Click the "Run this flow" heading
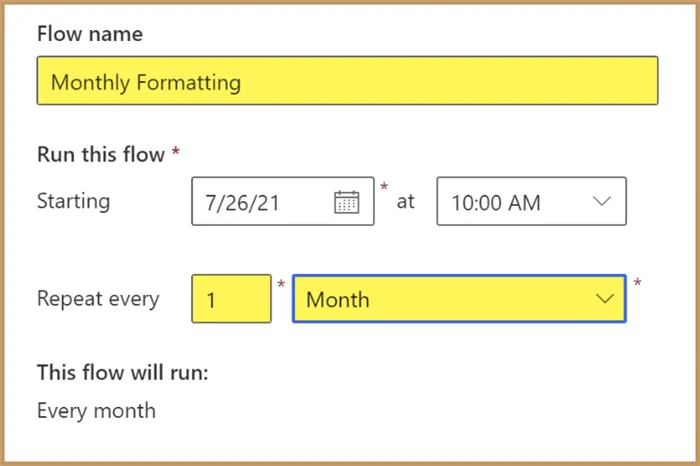The height and width of the screenshot is (466, 700). tap(101, 154)
